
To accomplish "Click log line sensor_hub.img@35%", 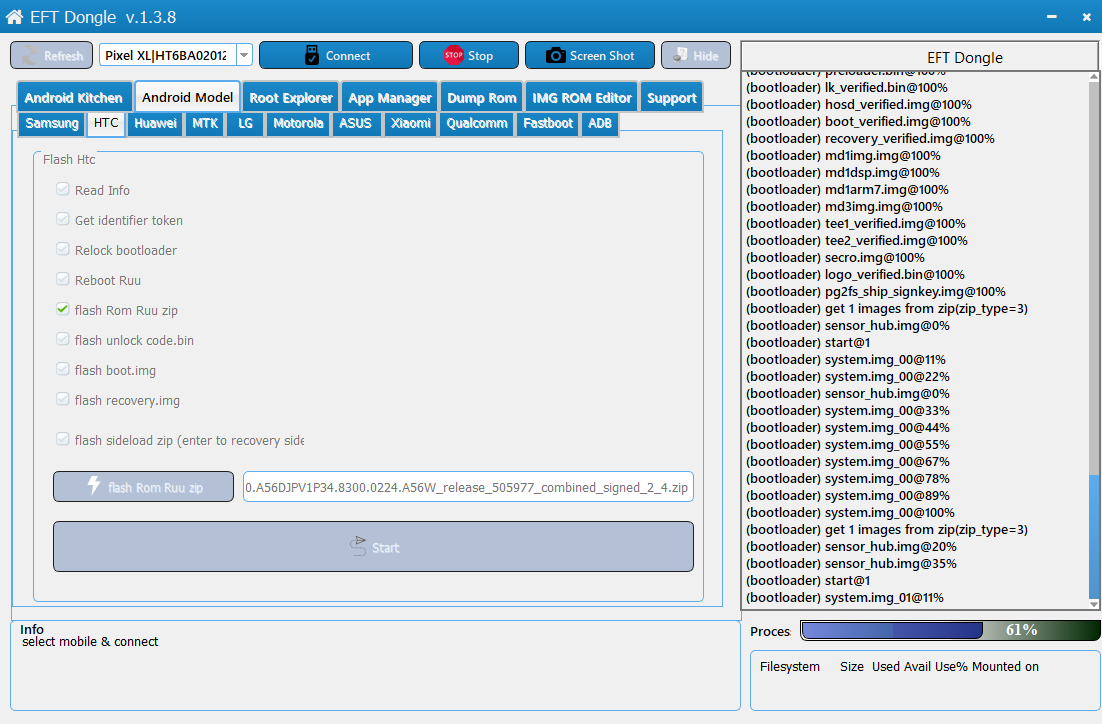I will pyautogui.click(x=851, y=564).
